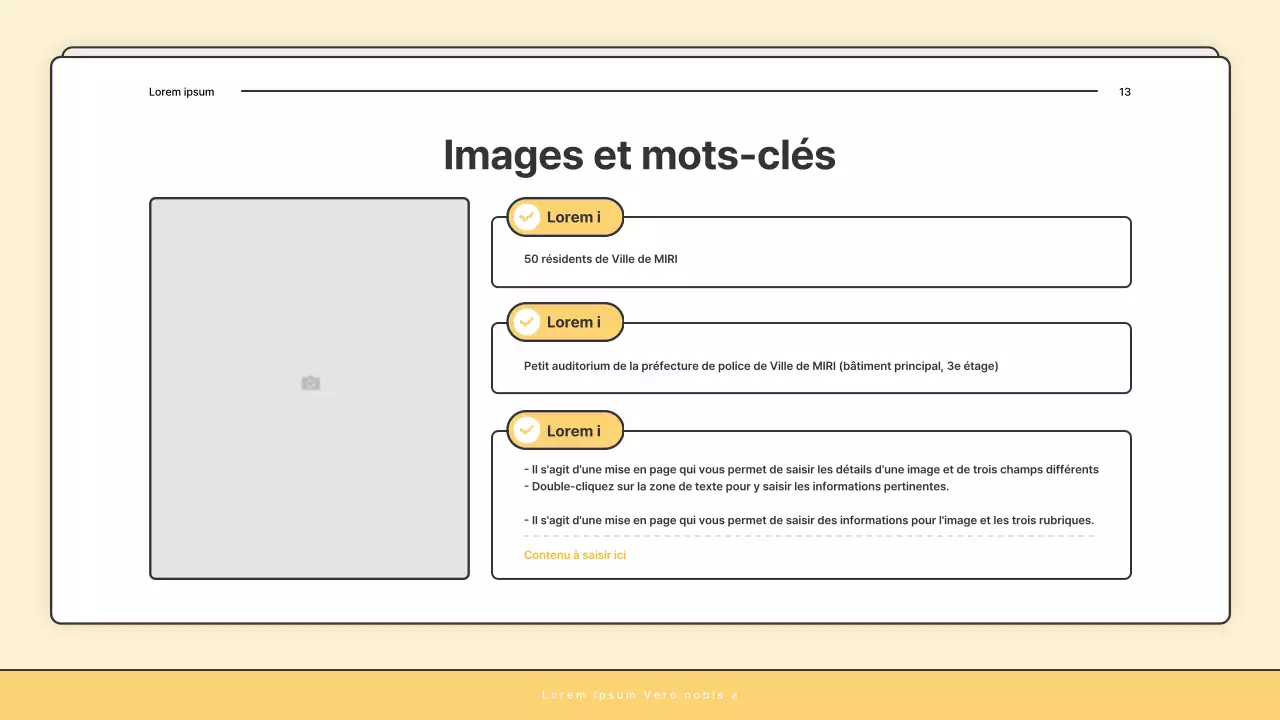This screenshot has width=1280, height=720.
Task: Click the dashed separator above "Contenu à saisir ici"
Action: (x=809, y=537)
